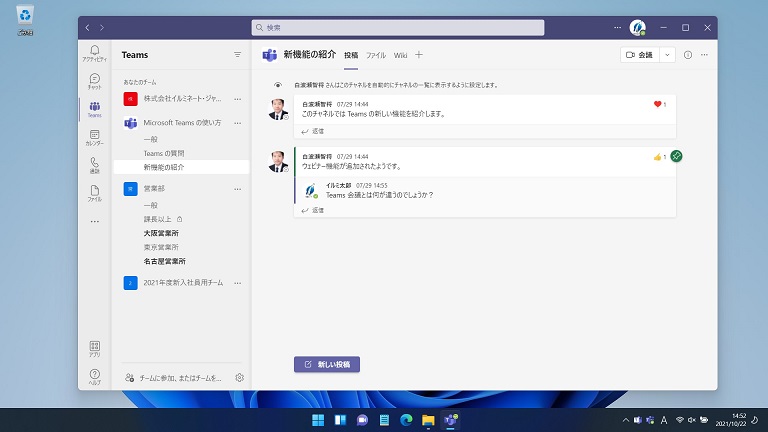Show more apps ellipsis in left rail

point(95,221)
